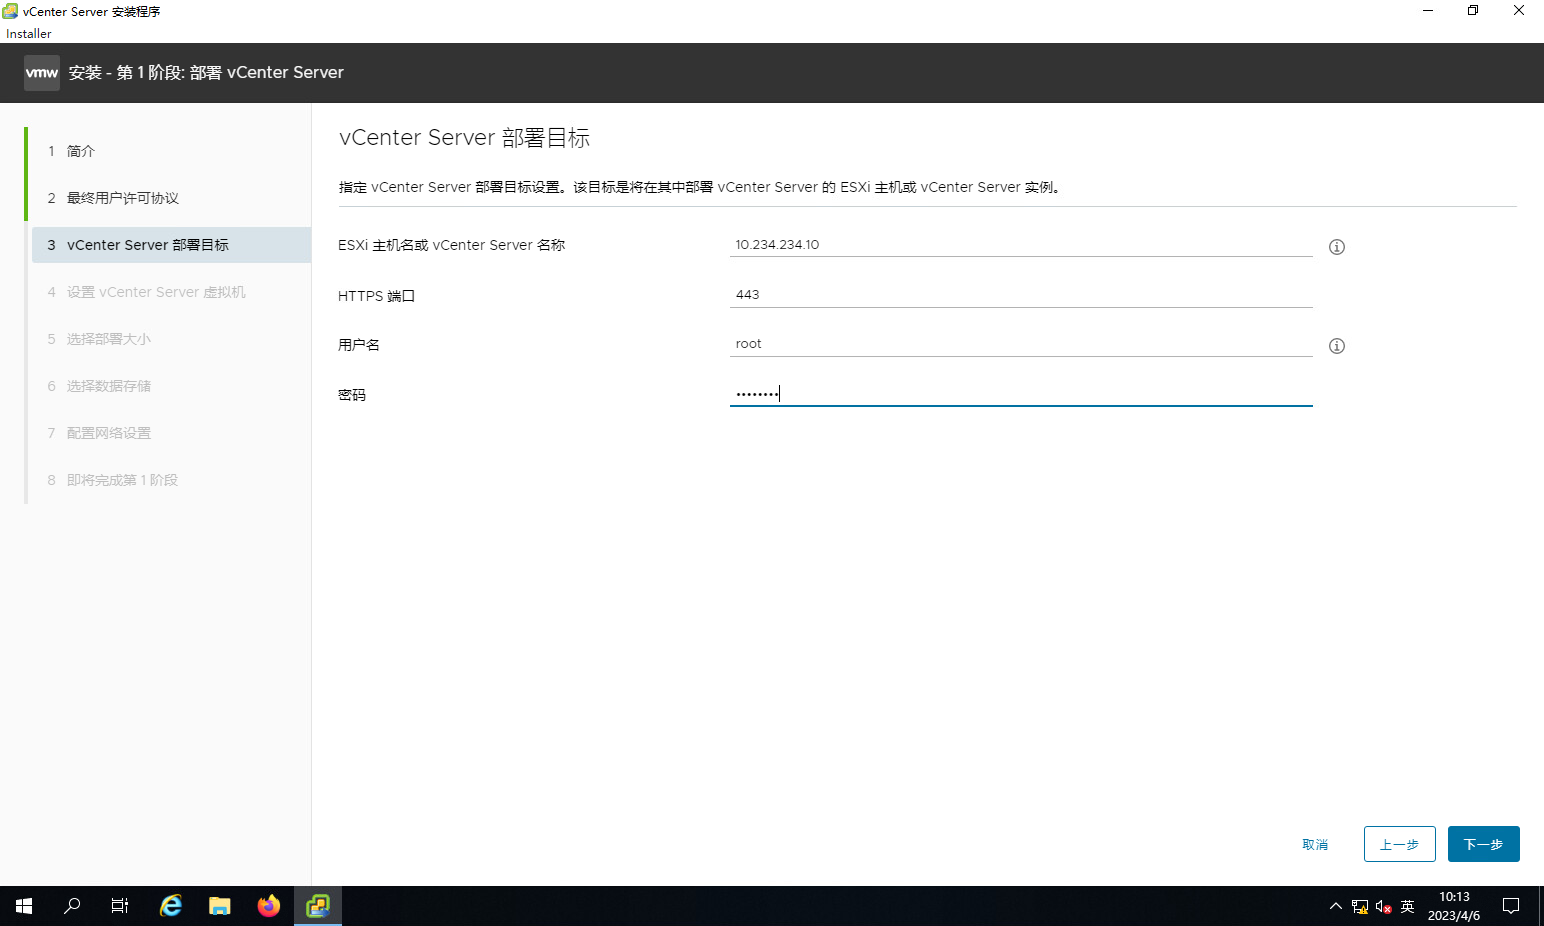Click info icon beside ESXi host name field

tap(1336, 247)
